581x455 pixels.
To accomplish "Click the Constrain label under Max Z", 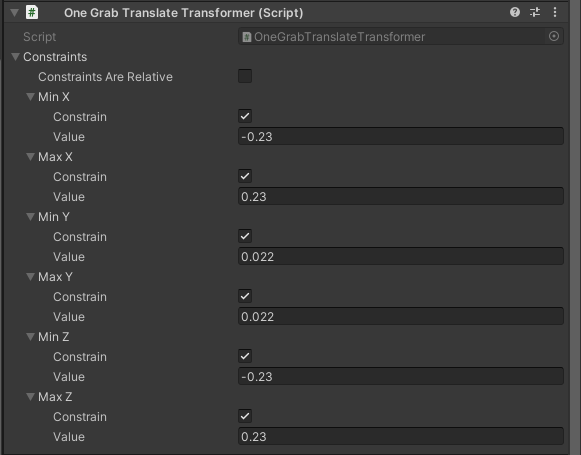I will 80,417.
